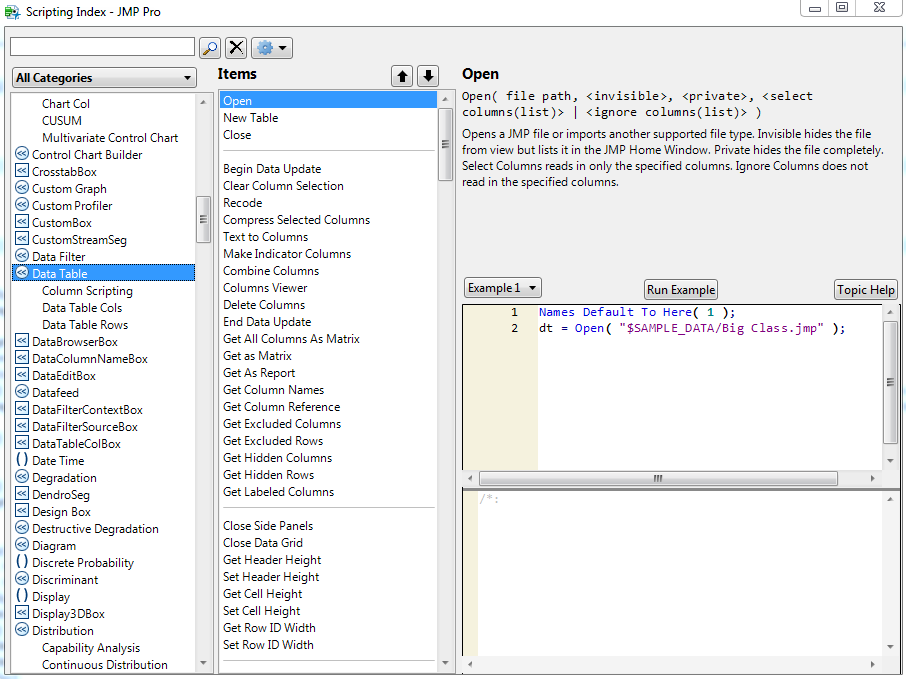Select Set Row ID Width item
Screen dimensions: 906x679
(x=268, y=644)
